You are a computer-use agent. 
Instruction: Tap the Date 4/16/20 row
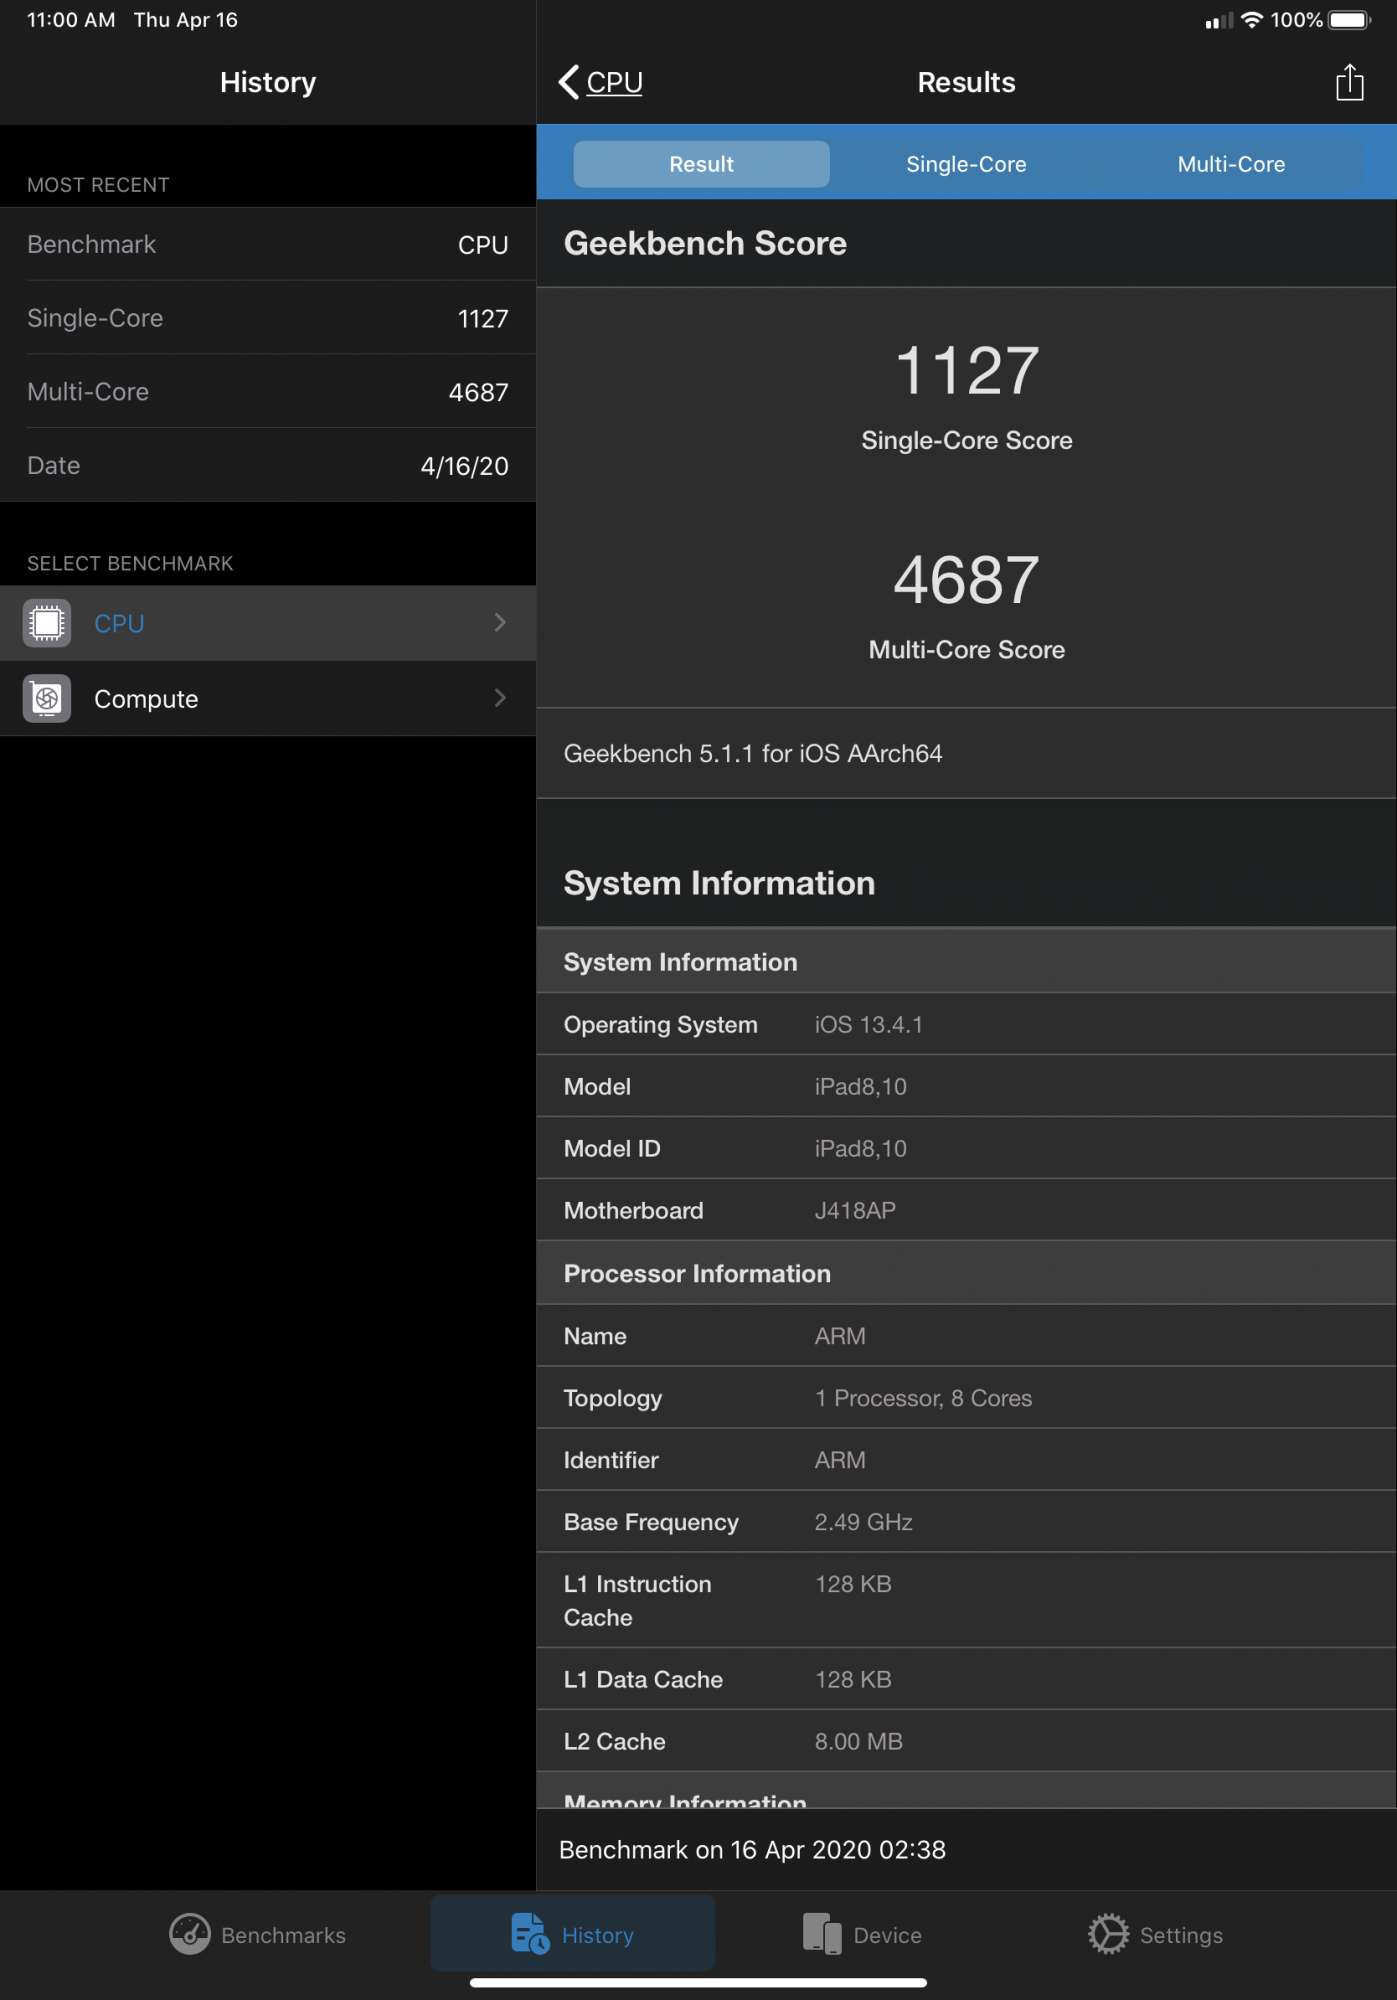(268, 465)
